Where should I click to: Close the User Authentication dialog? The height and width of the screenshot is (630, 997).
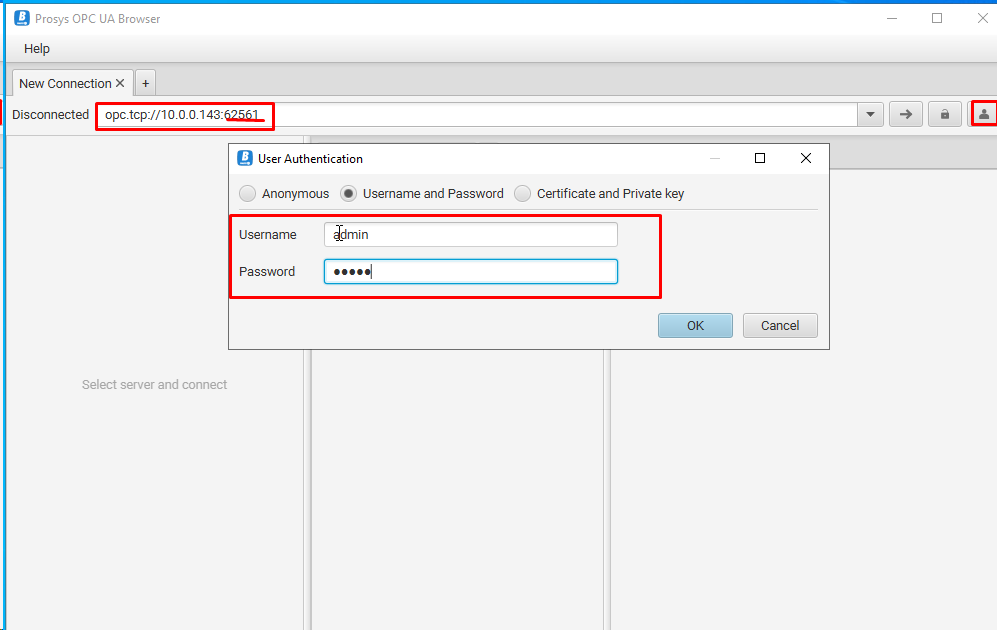[806, 158]
